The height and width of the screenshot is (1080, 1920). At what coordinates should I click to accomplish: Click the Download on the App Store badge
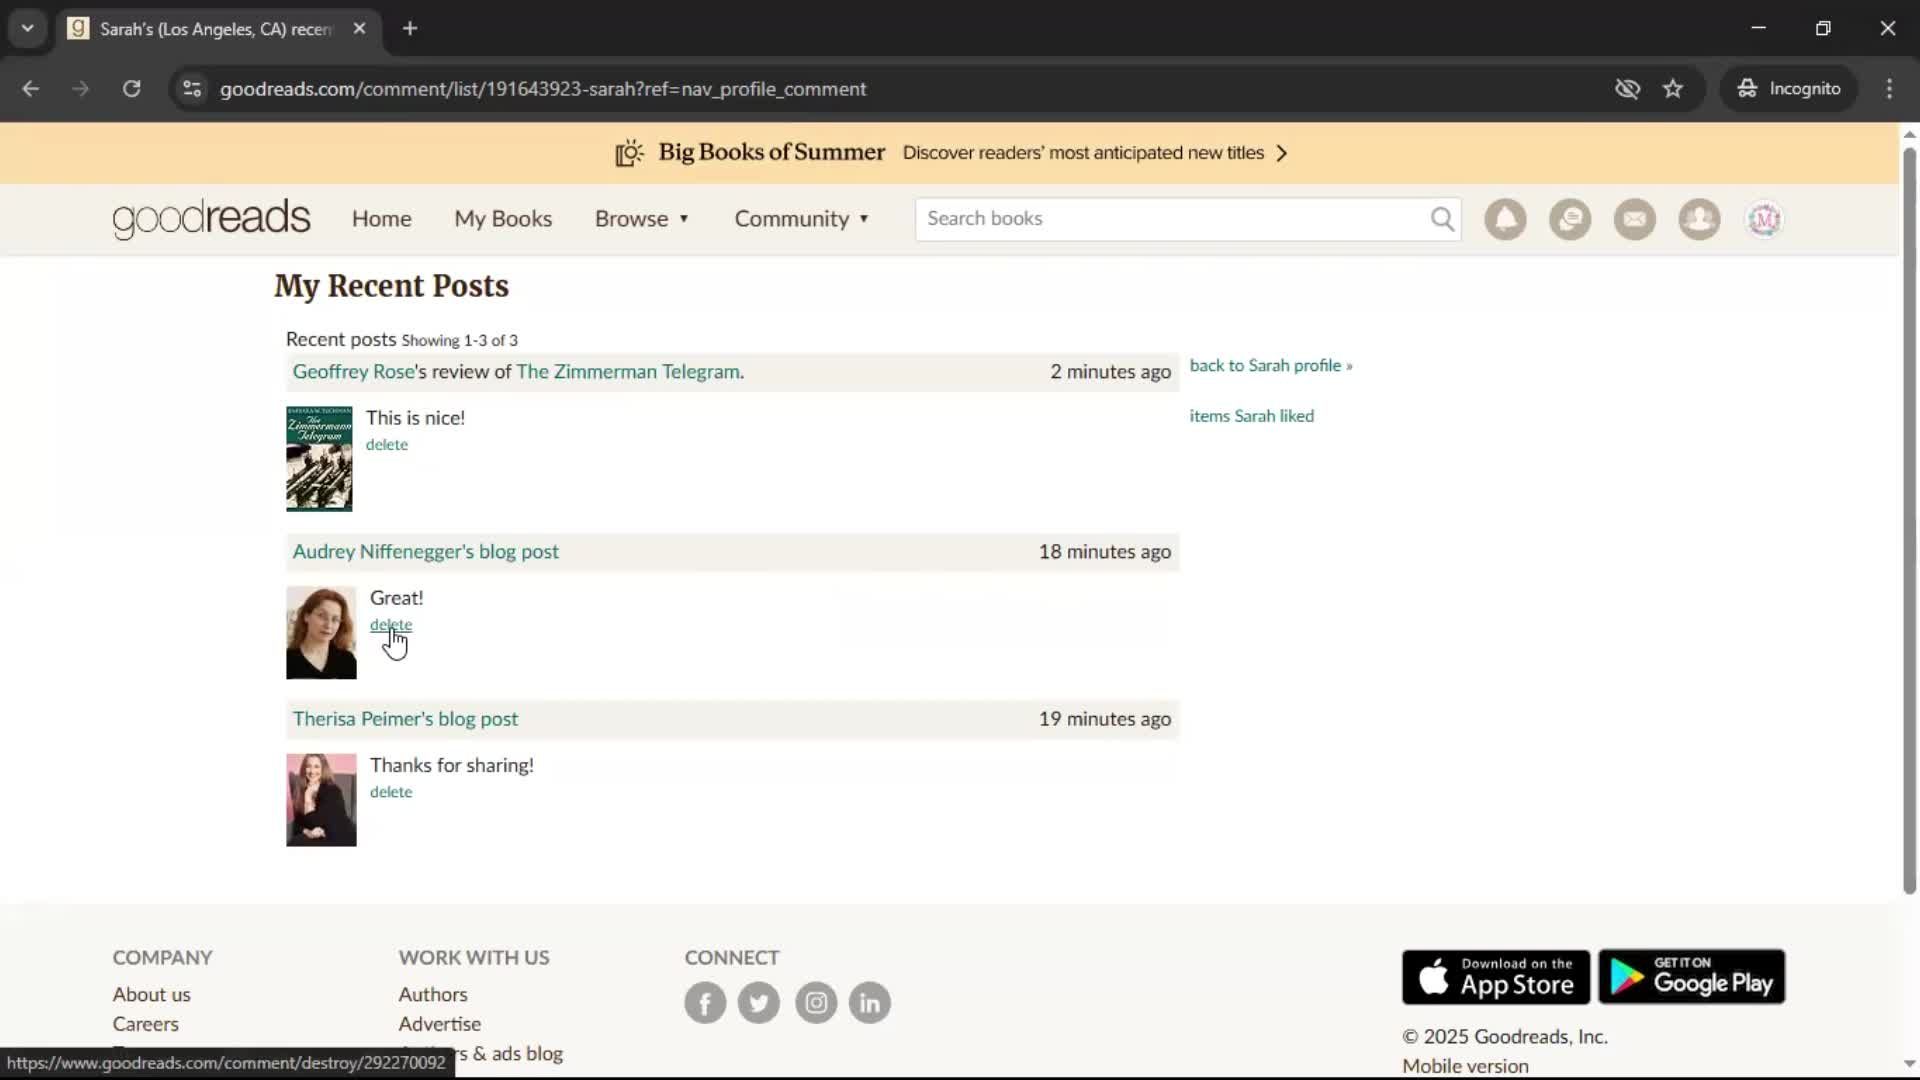(x=1496, y=977)
